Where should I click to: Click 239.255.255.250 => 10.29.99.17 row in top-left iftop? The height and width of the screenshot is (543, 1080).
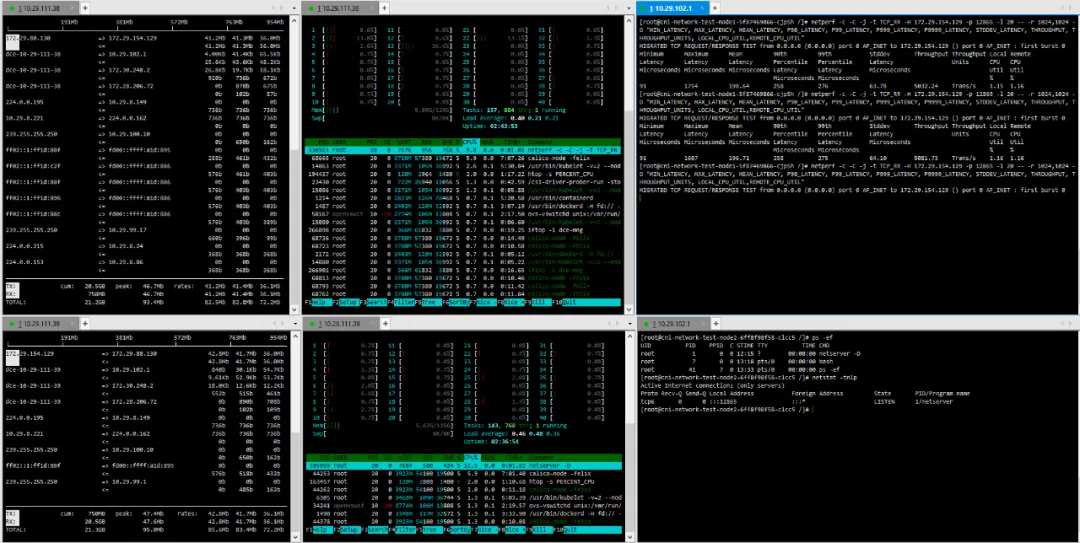click(x=143, y=230)
